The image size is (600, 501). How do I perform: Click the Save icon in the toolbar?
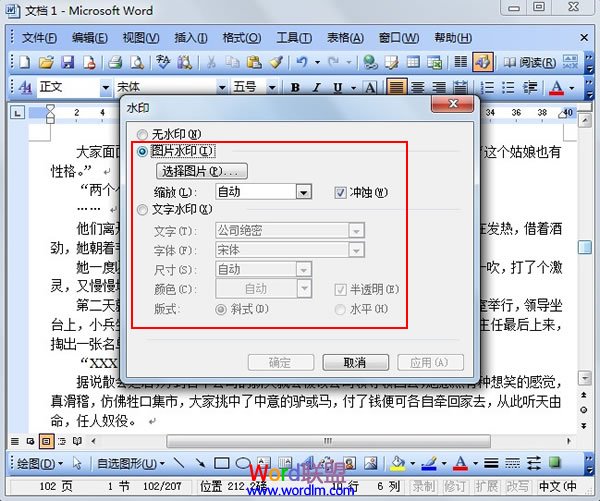[65, 62]
